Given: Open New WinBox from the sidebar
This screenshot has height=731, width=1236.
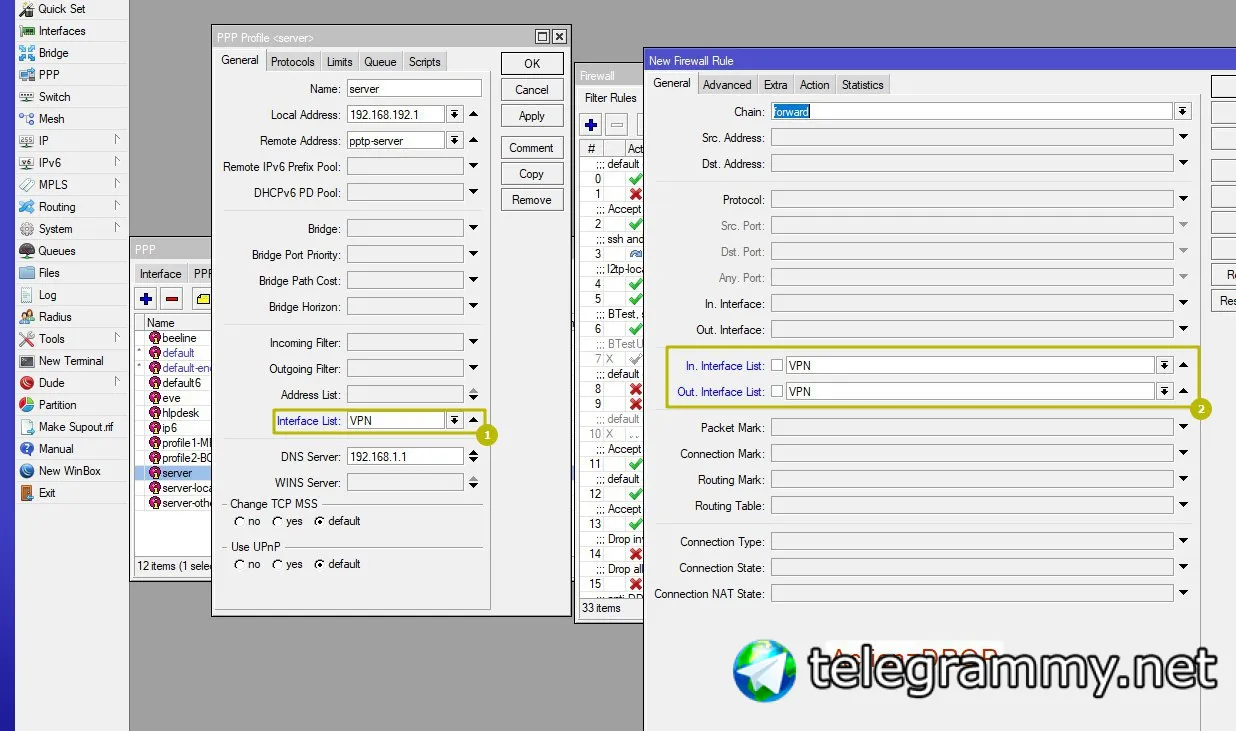Looking at the screenshot, I should [x=69, y=471].
